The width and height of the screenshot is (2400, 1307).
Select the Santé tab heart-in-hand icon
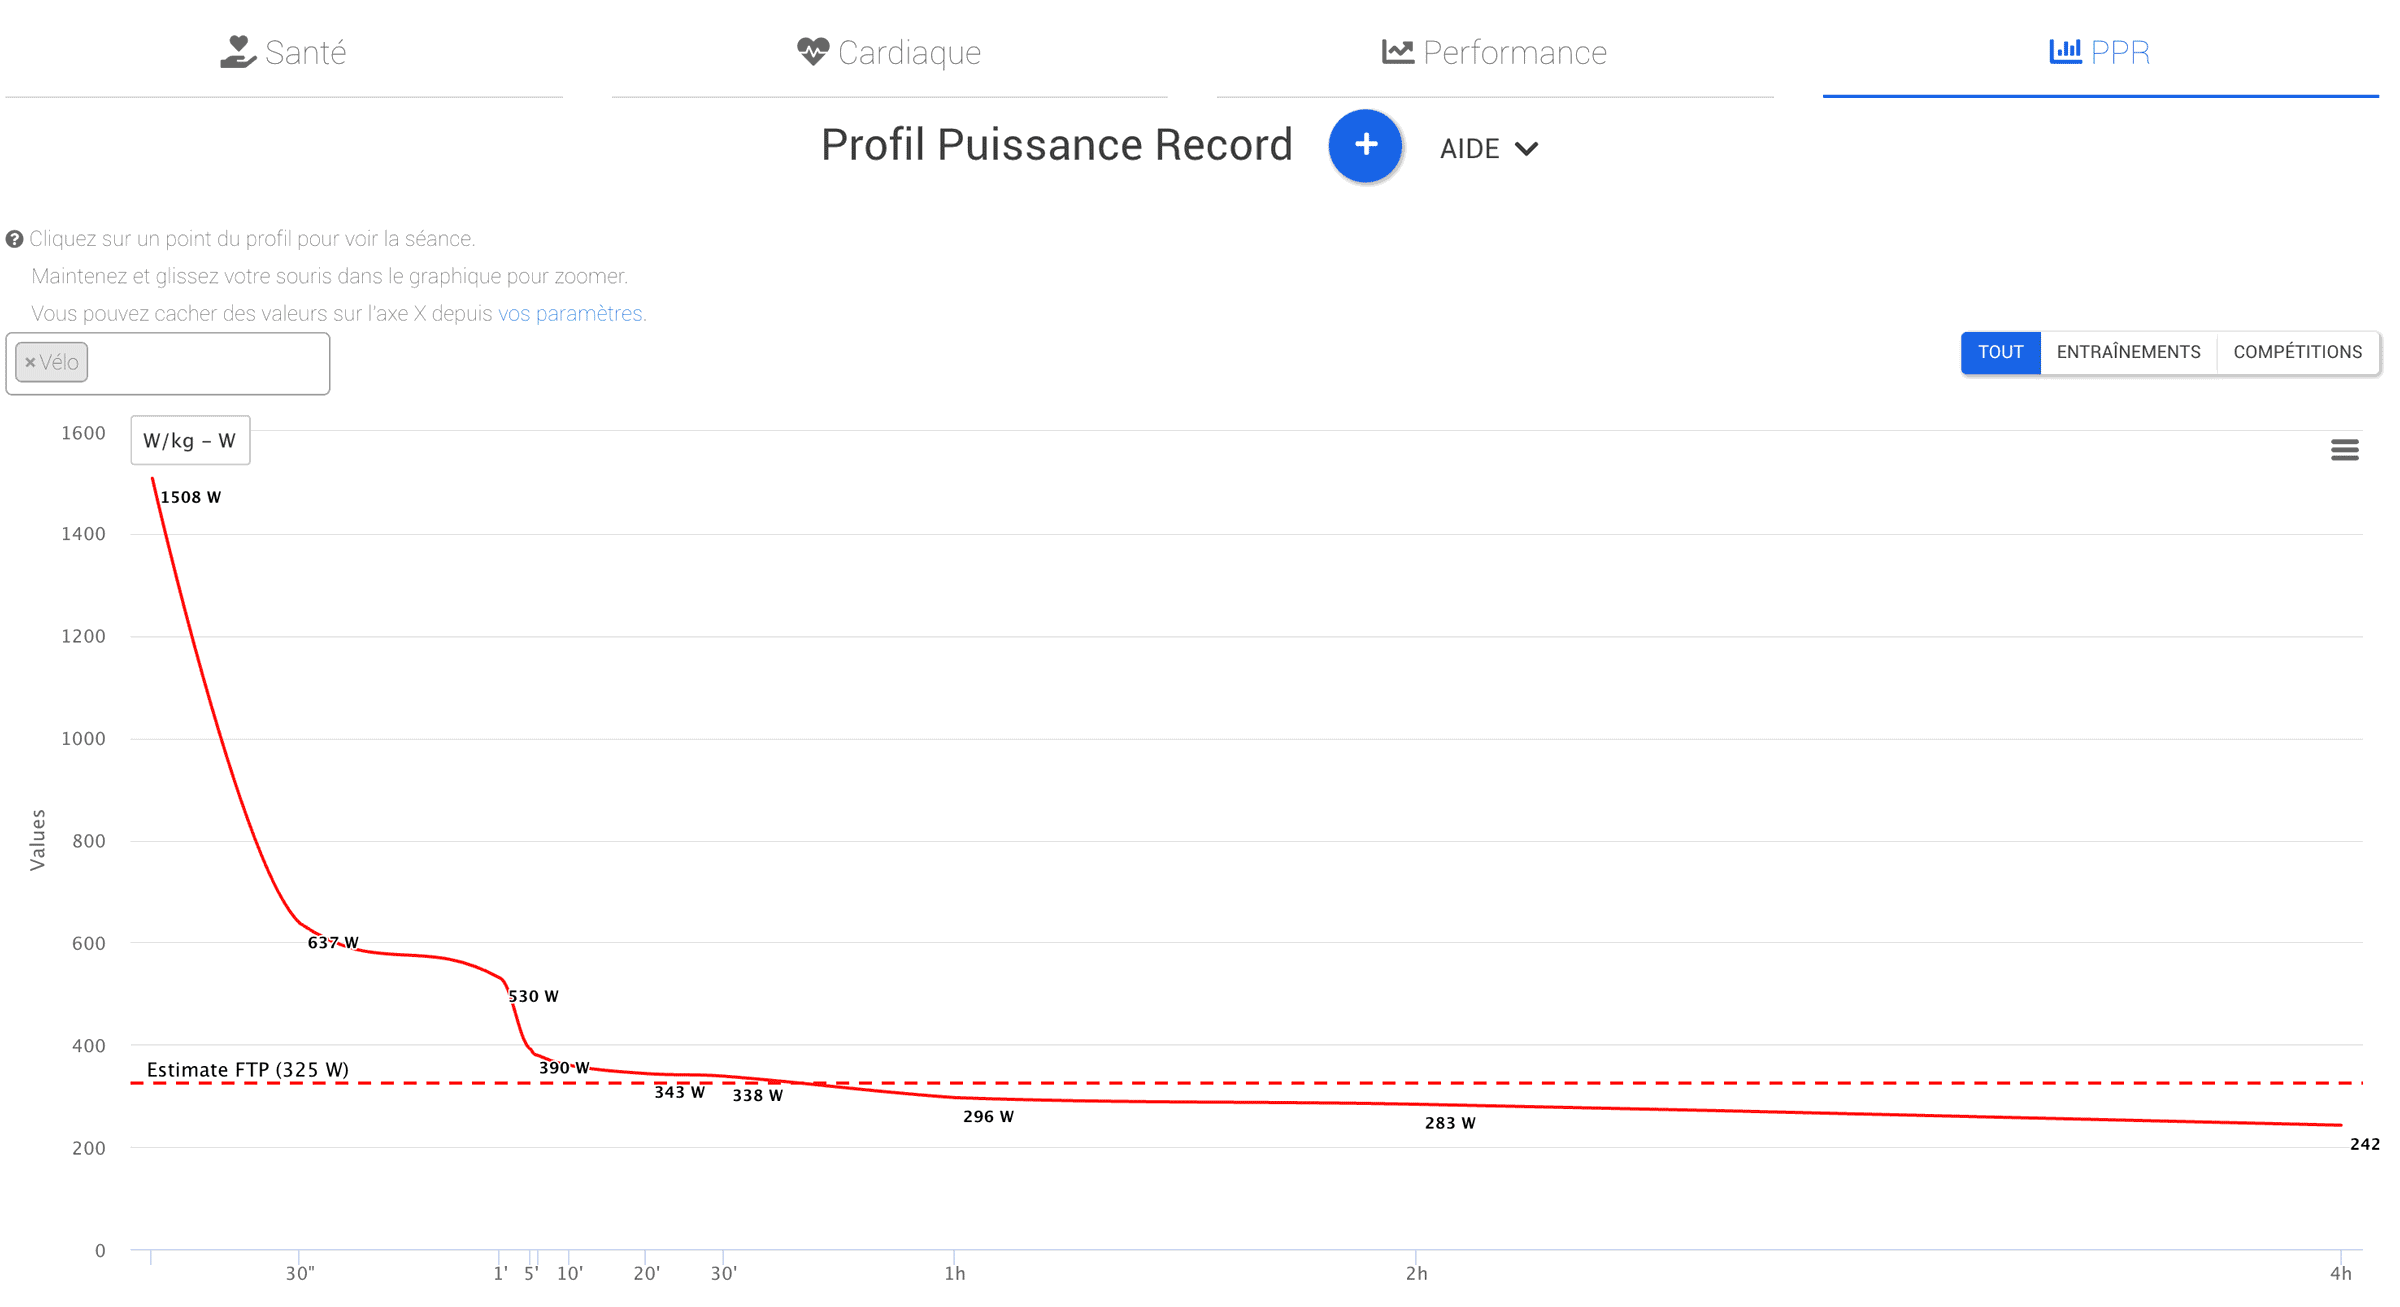coord(237,50)
